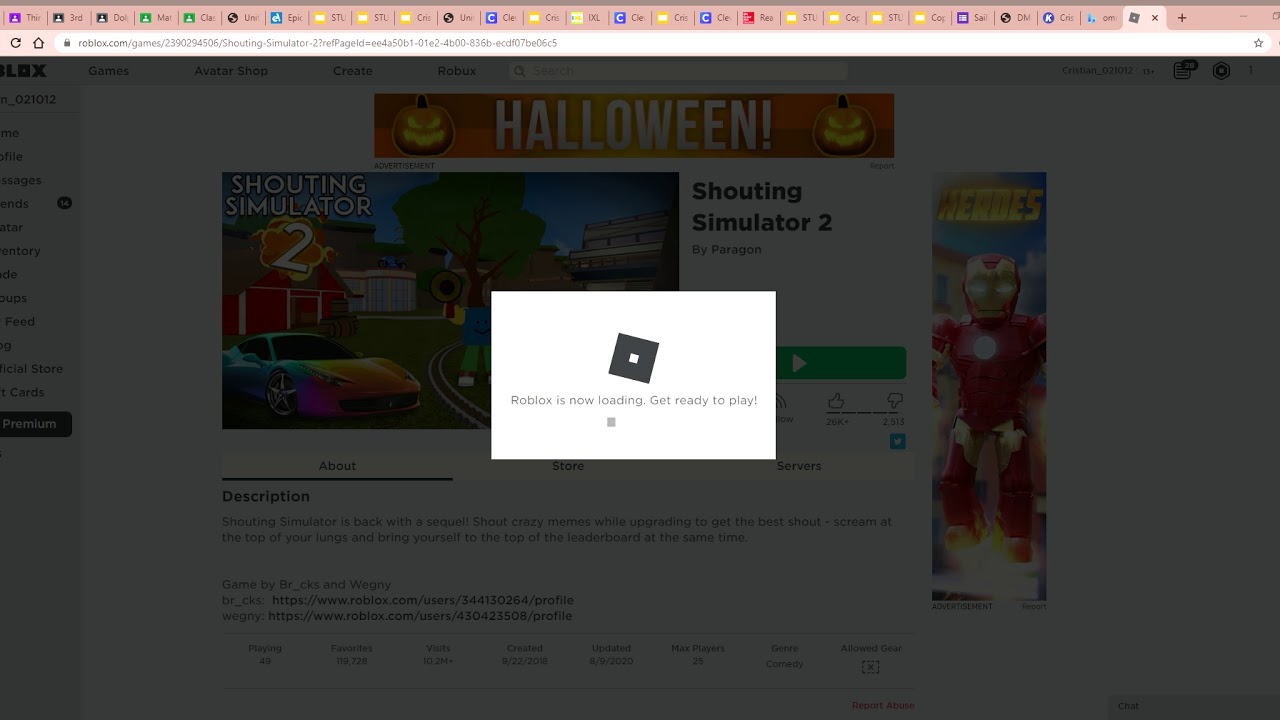
Task: Open the Messages sidebar item
Action: 21,180
